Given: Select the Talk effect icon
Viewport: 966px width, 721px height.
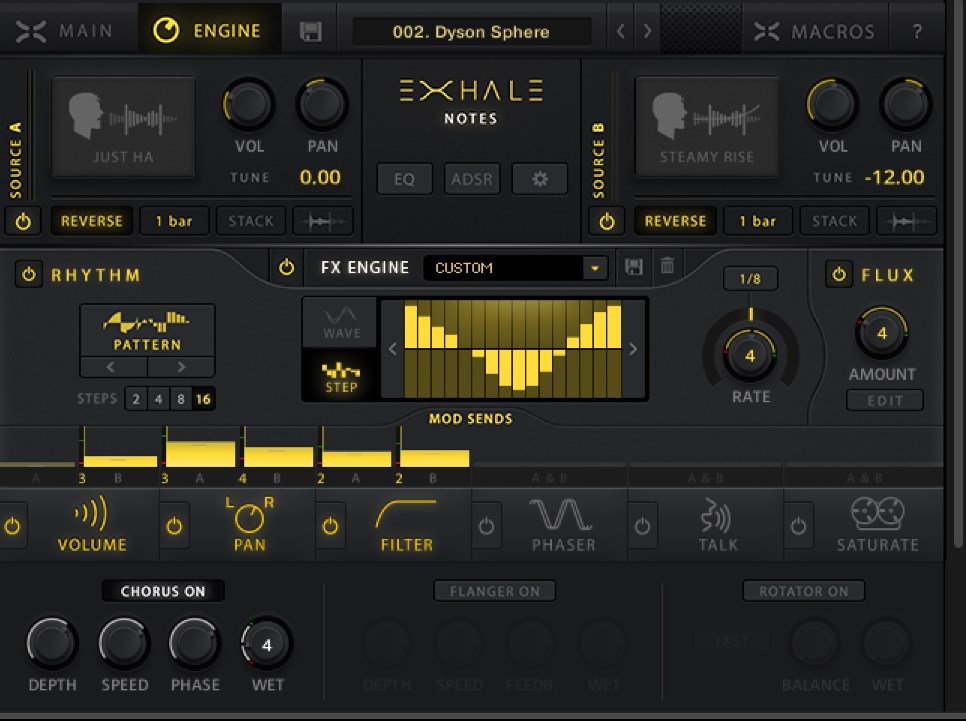Looking at the screenshot, I should coord(717,516).
